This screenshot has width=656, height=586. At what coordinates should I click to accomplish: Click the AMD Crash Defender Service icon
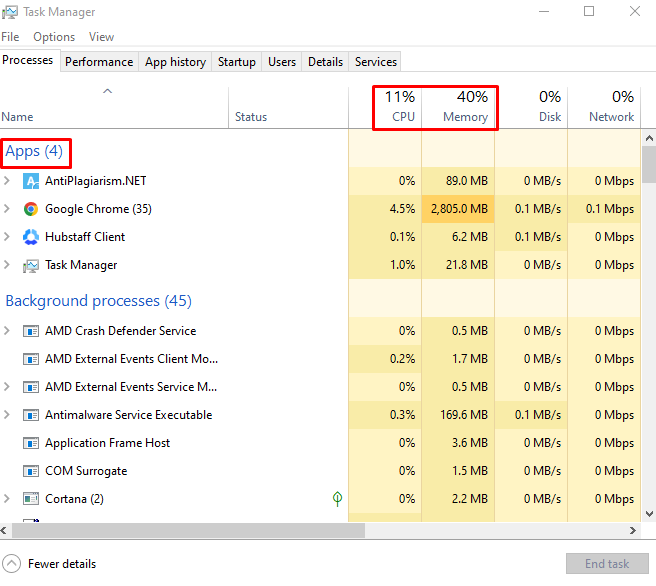31,331
